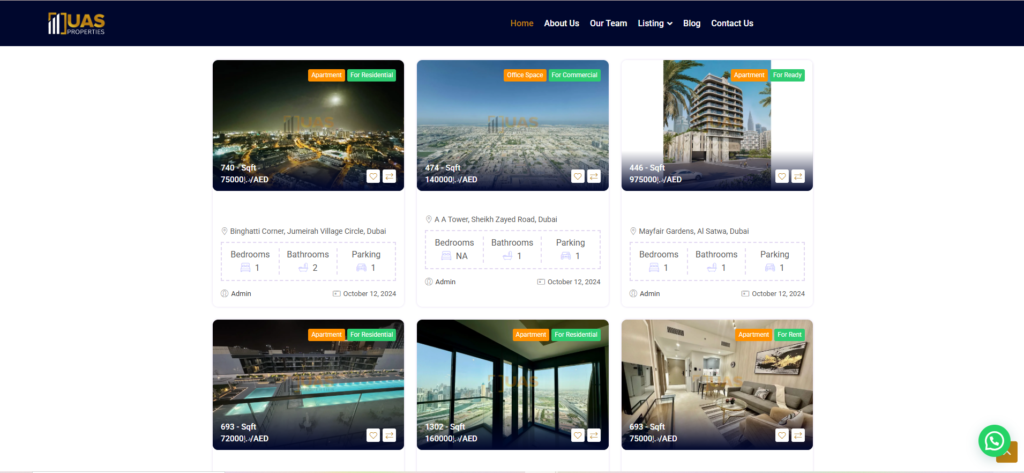Open the About Us menu item
This screenshot has height=473, width=1024.
(x=561, y=23)
